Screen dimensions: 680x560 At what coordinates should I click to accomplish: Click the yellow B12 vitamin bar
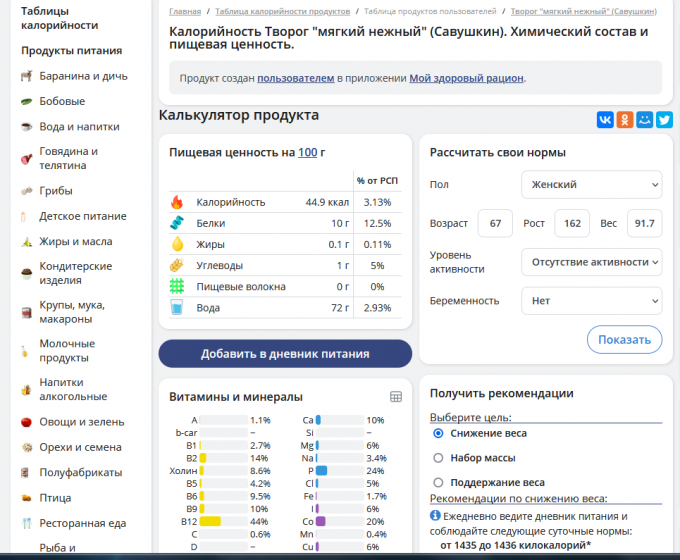coord(210,521)
